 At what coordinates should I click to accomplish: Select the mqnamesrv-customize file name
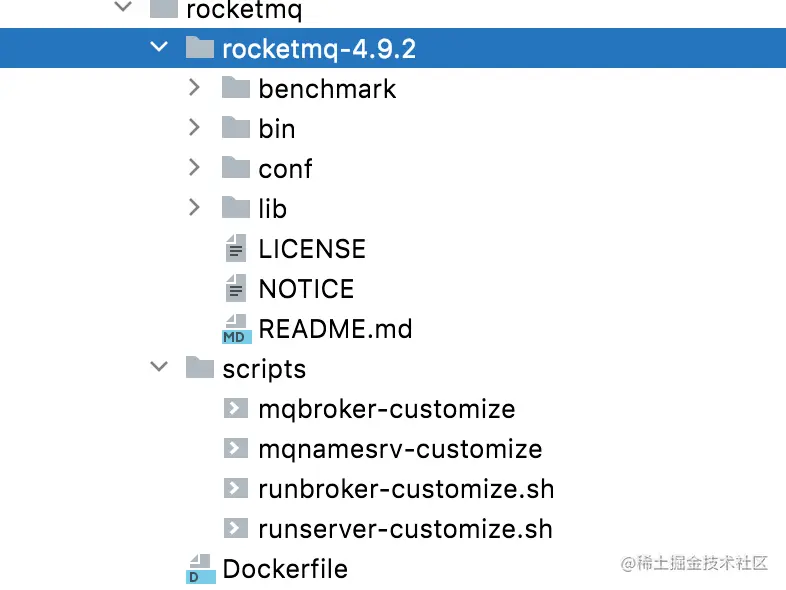[401, 450]
